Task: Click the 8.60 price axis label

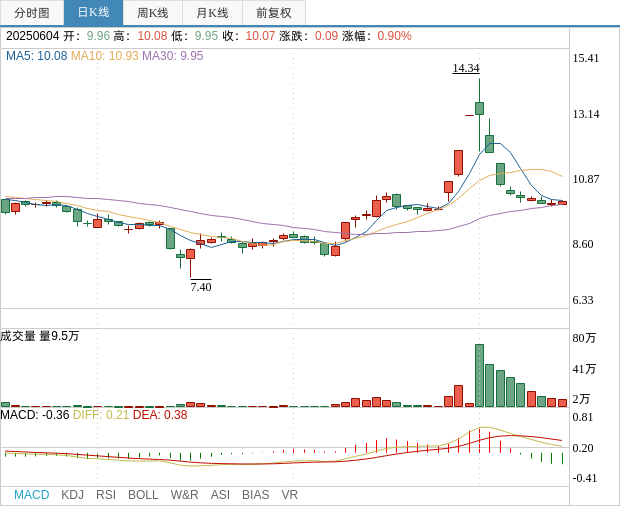Action: tap(583, 244)
